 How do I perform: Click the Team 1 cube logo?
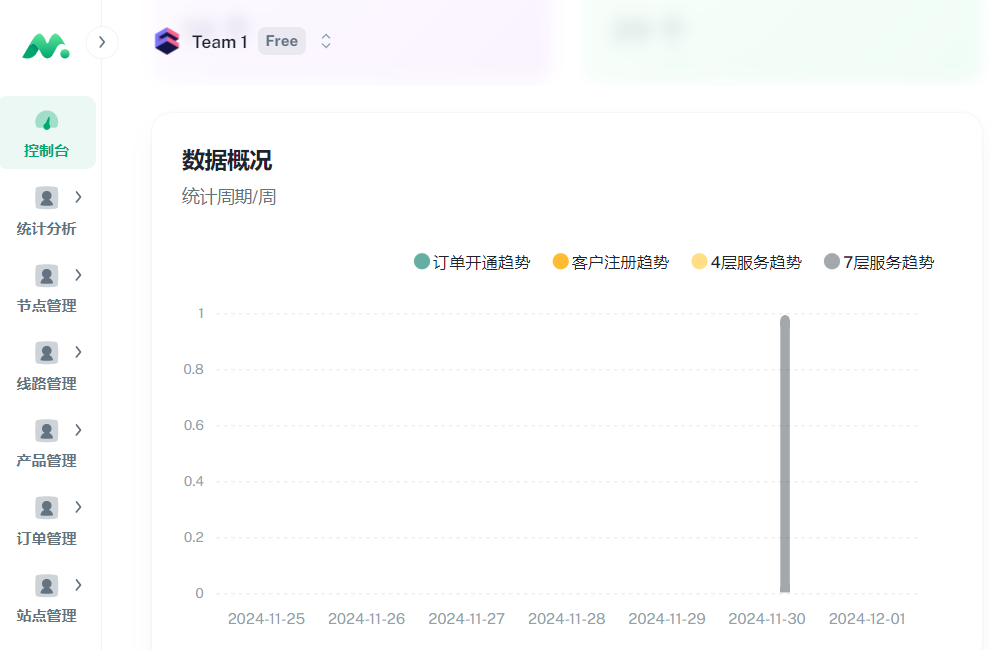click(x=167, y=41)
